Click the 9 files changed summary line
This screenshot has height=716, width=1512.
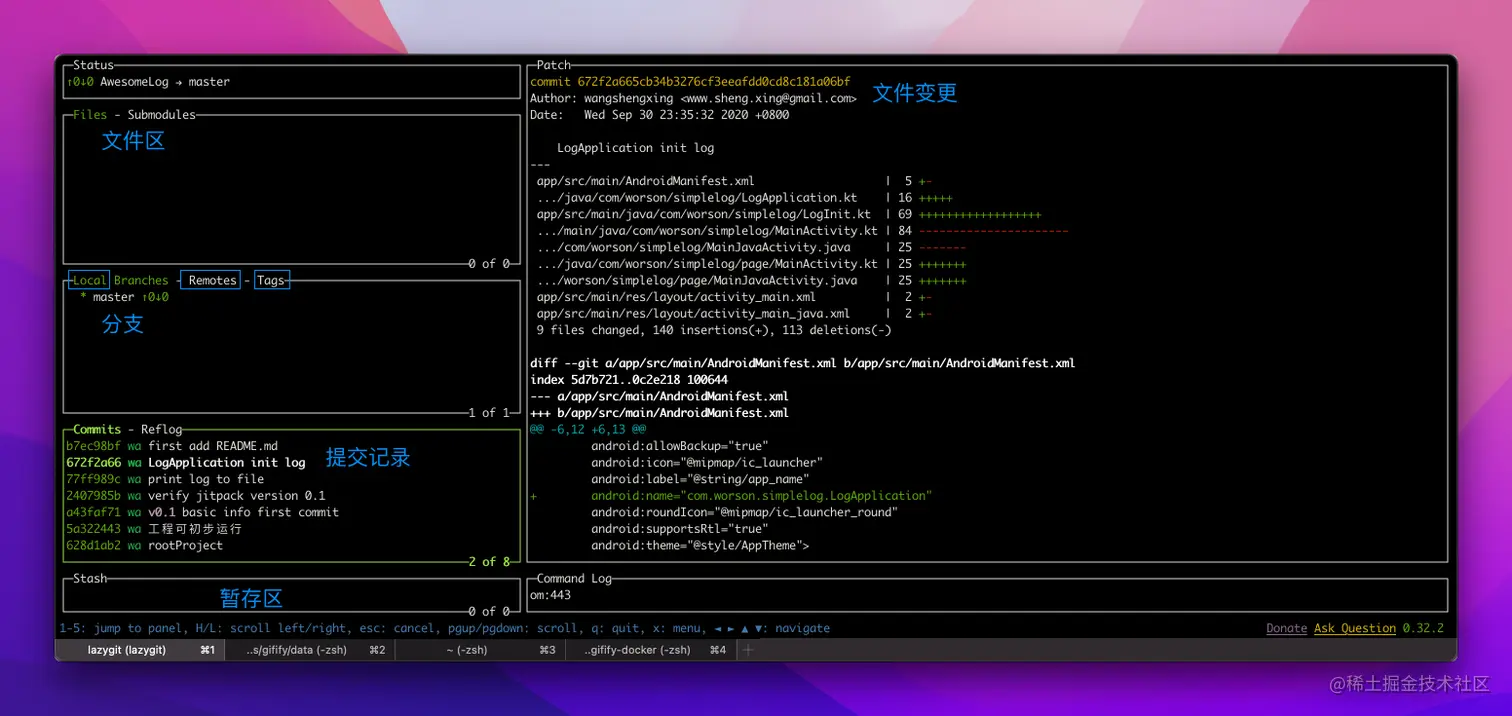[x=713, y=330]
